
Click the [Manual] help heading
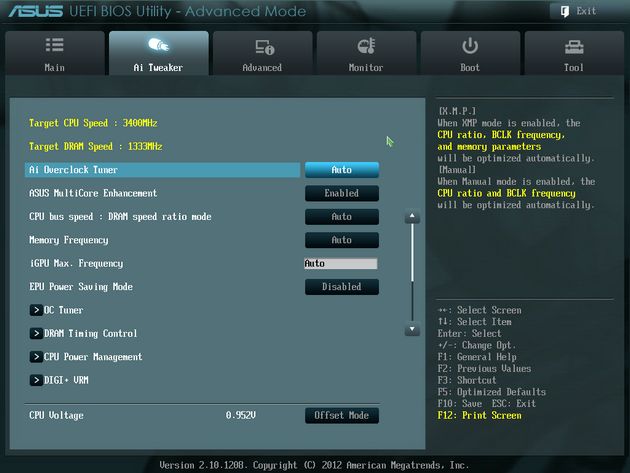[x=457, y=170]
